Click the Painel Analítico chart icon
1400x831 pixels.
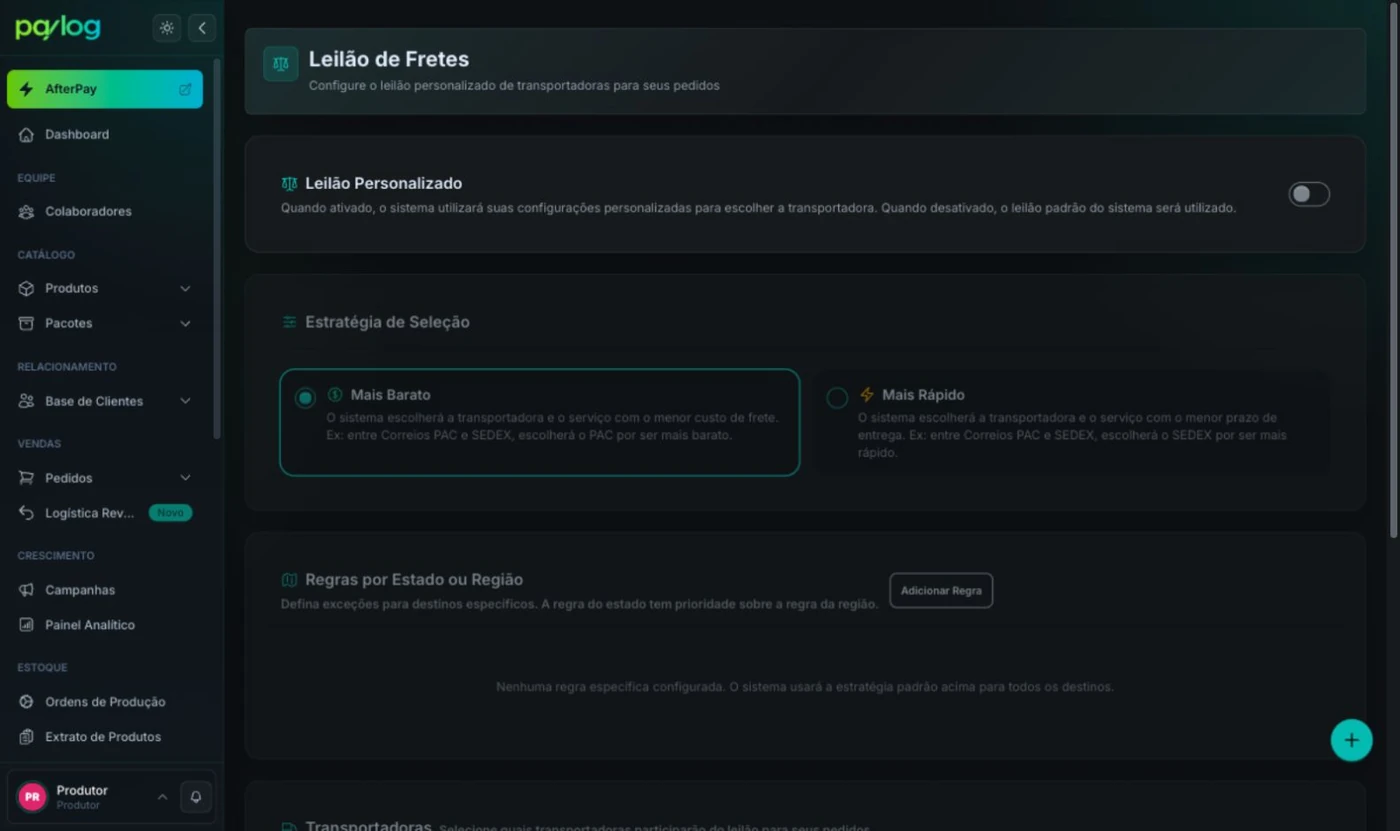tap(26, 625)
